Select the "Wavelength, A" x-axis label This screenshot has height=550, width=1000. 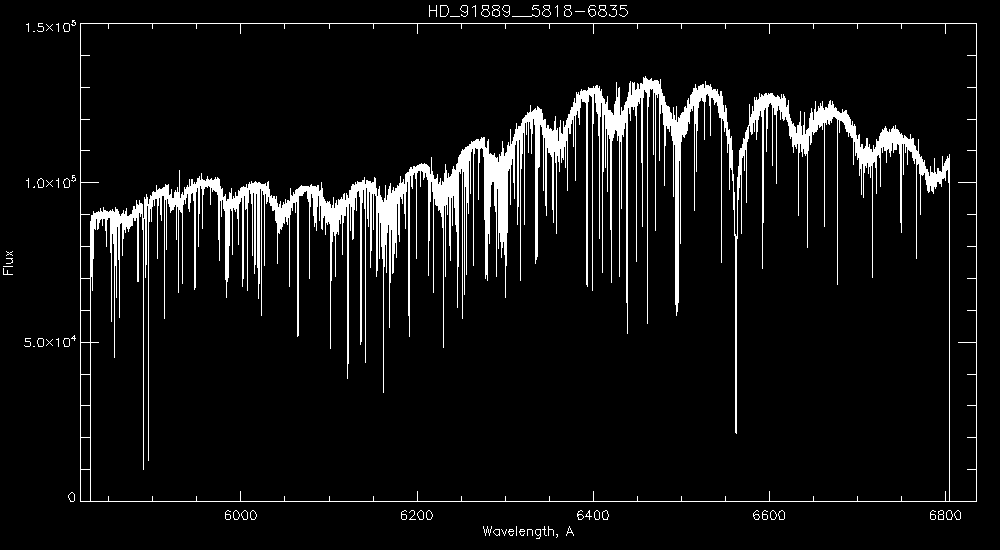(x=528, y=531)
